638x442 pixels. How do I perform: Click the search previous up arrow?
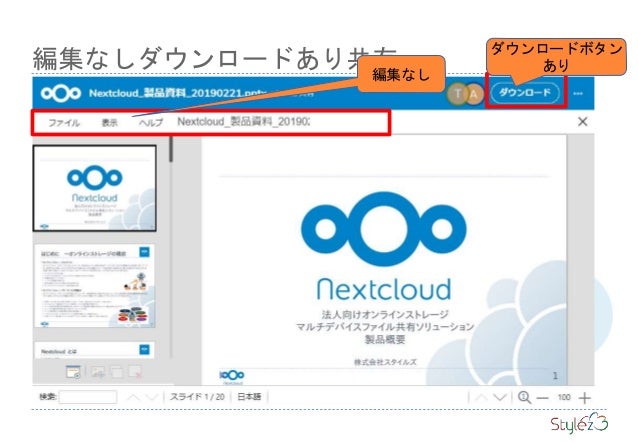[133, 397]
